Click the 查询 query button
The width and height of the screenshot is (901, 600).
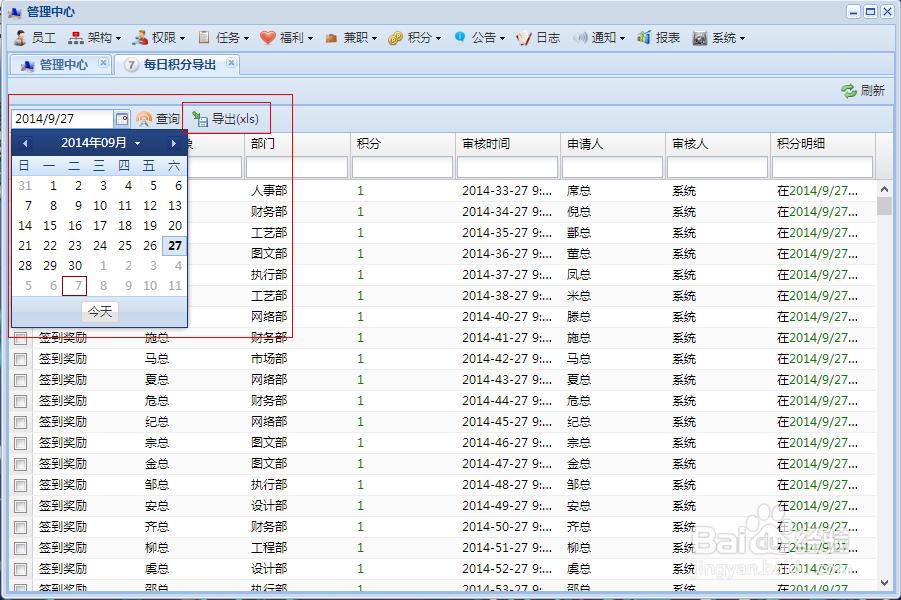coord(159,119)
